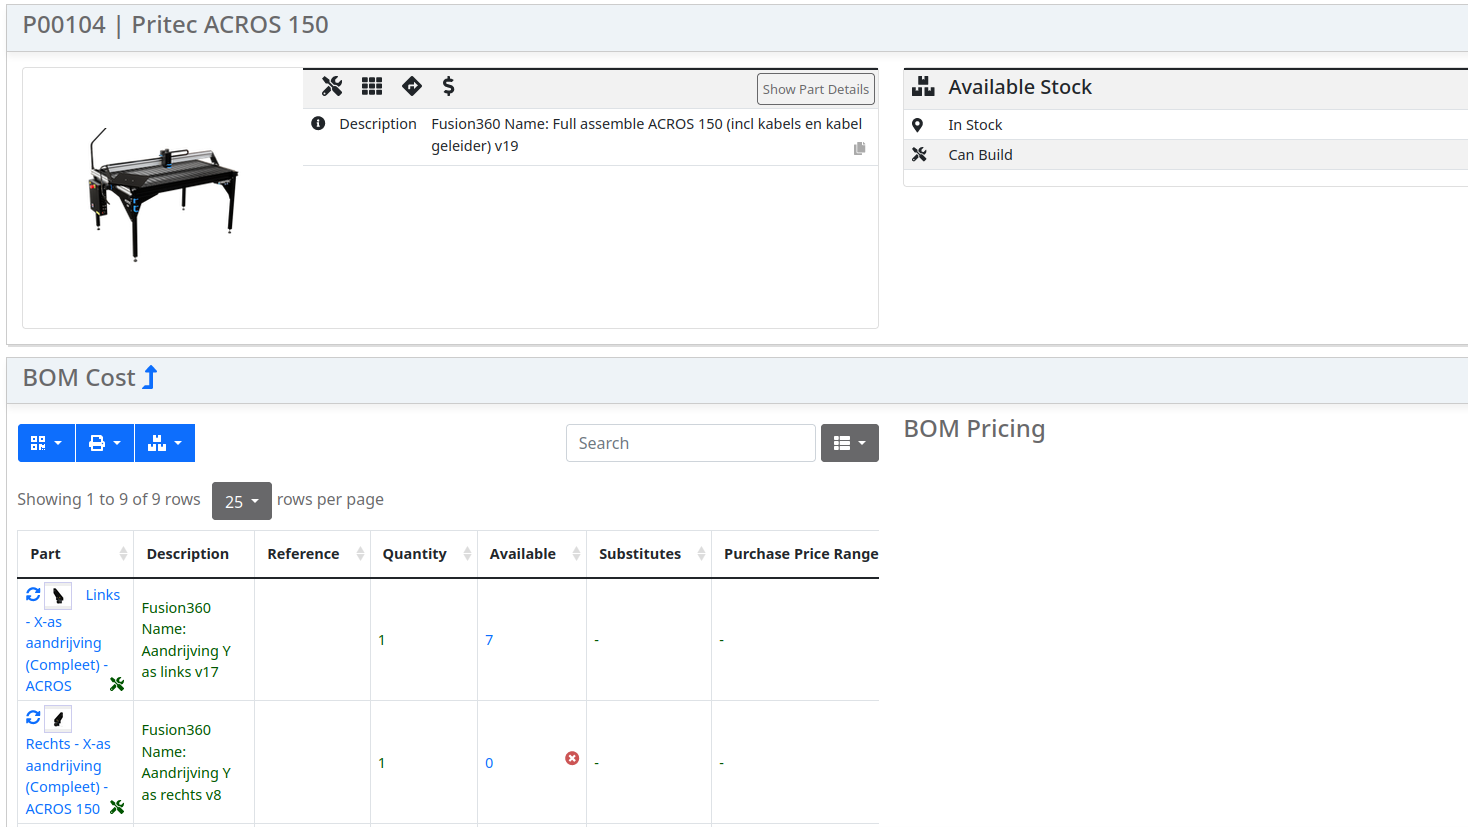Click Links part thumbnail image
The height and width of the screenshot is (827, 1468).
point(58,596)
